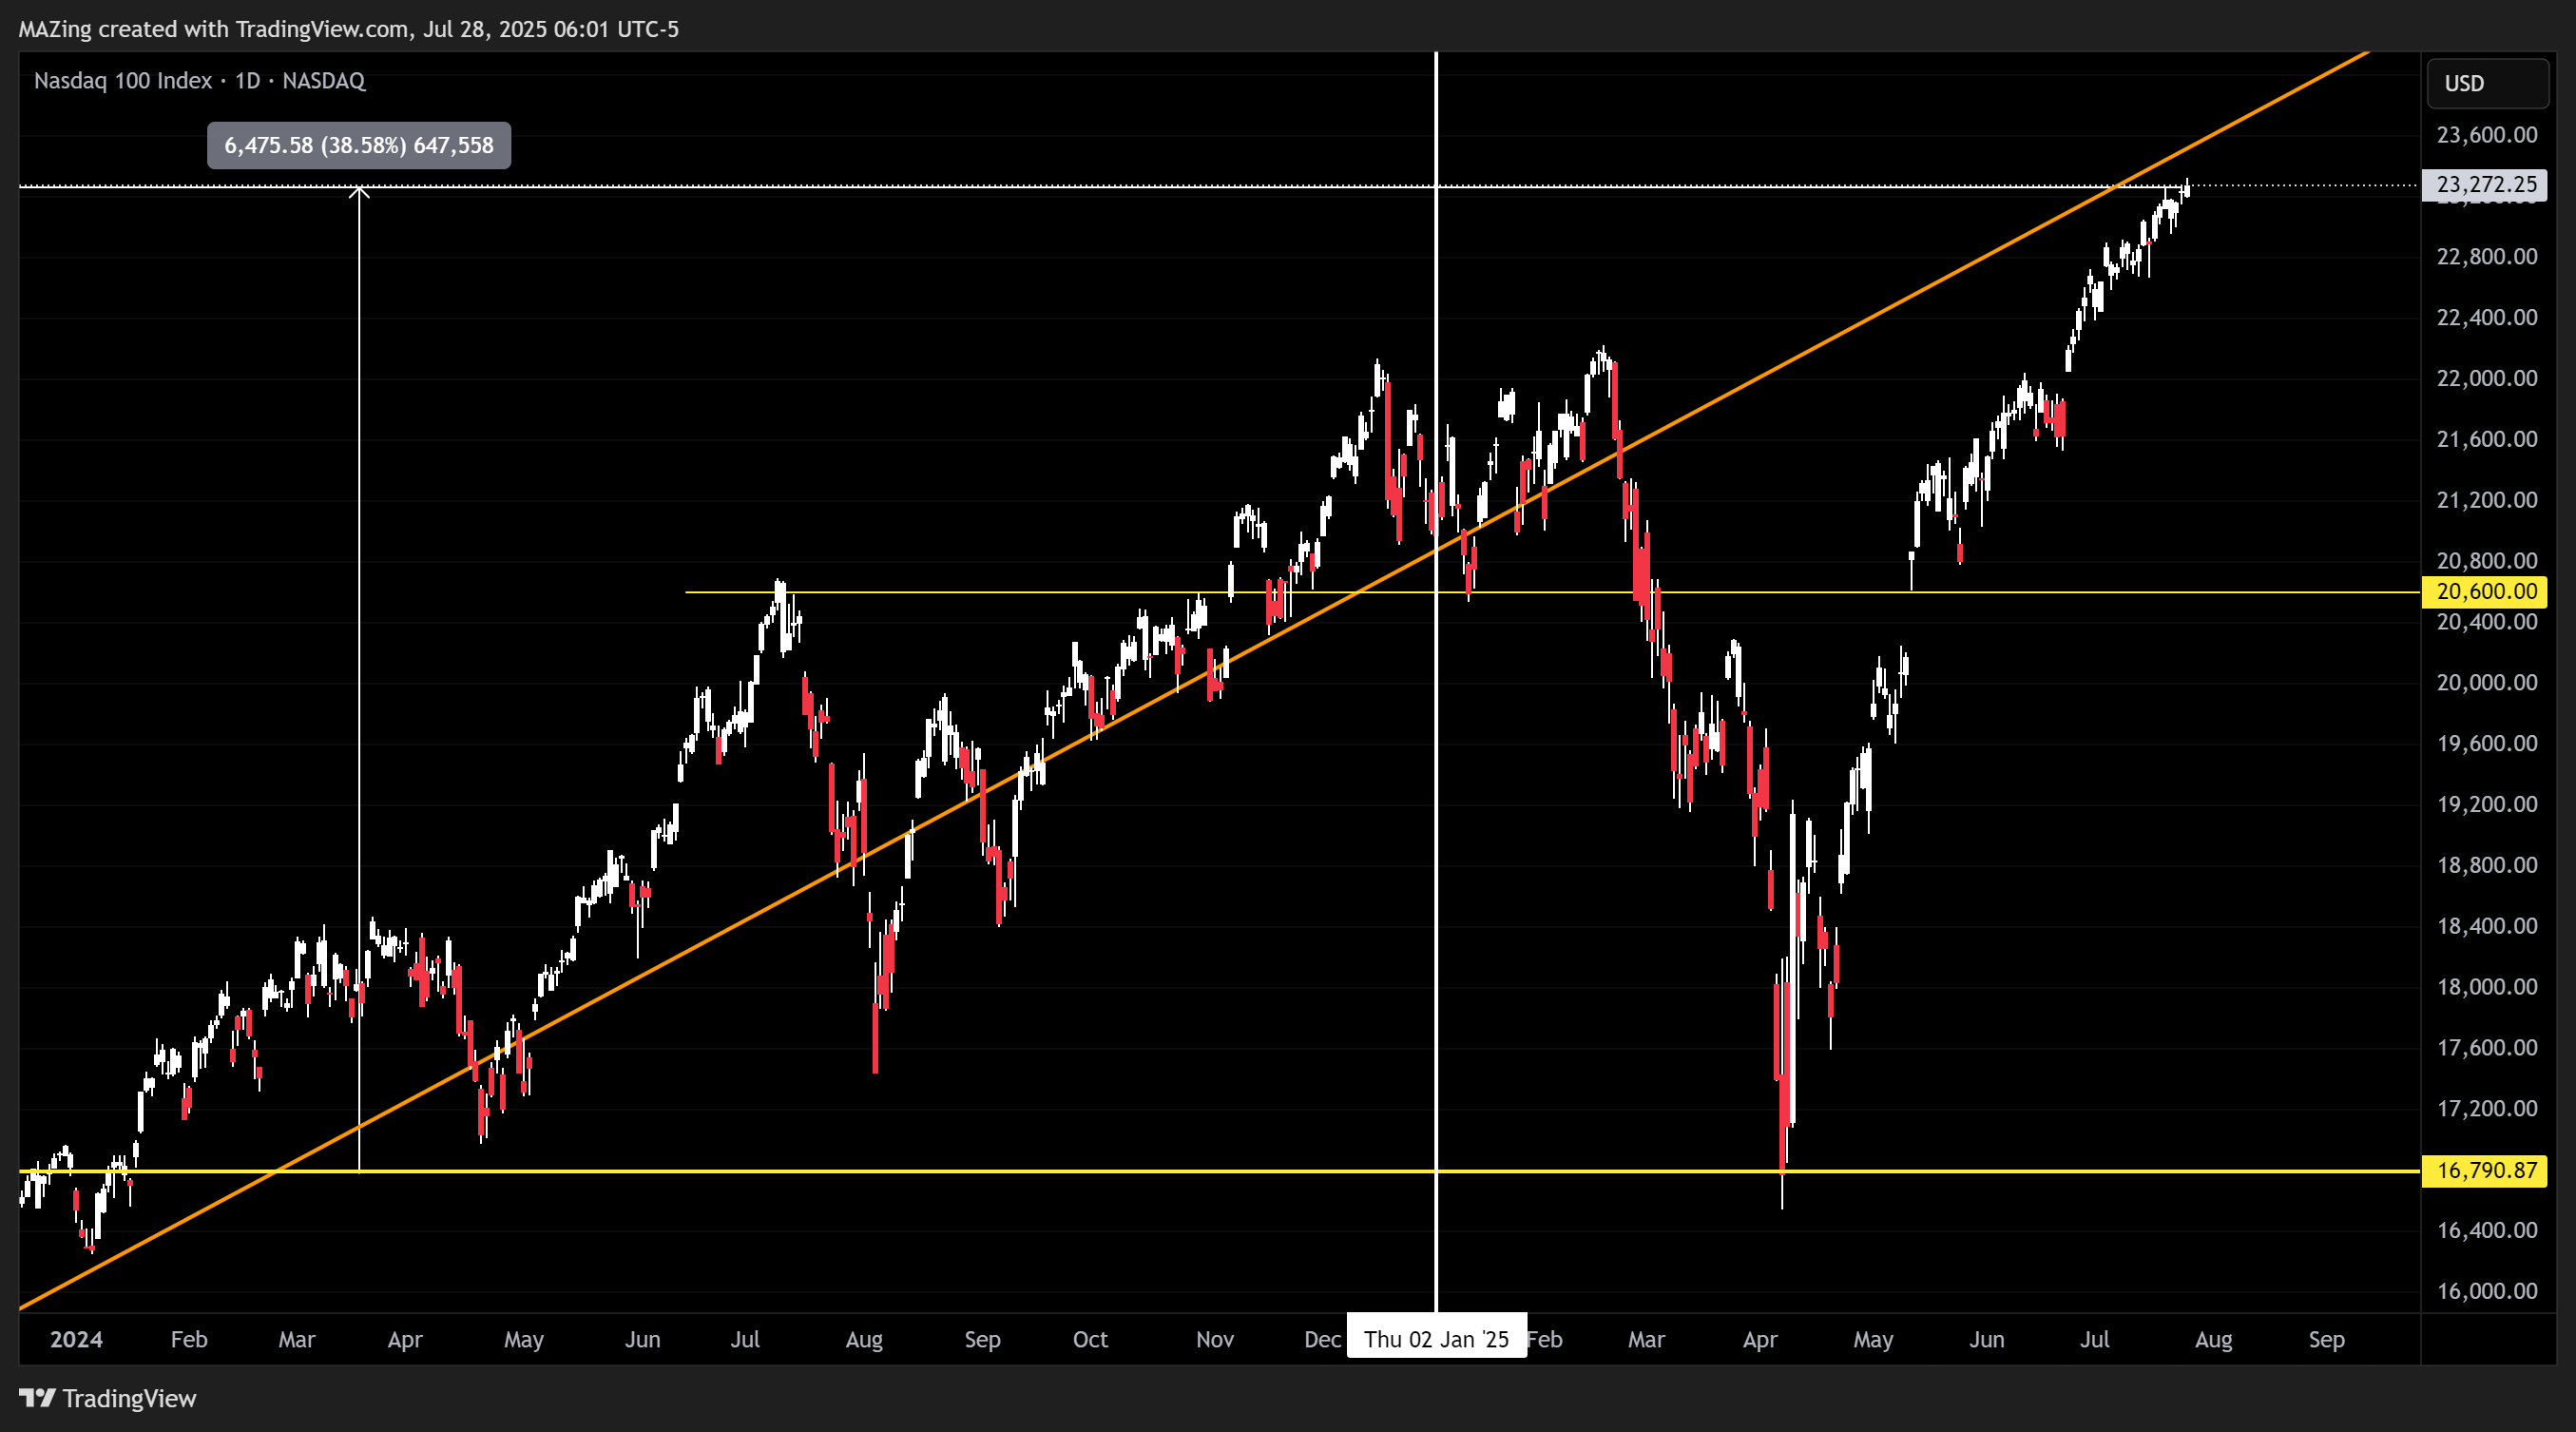Click the Aug label left of first Sep
Viewport: 2576px width, 1432px height.
[x=864, y=1339]
